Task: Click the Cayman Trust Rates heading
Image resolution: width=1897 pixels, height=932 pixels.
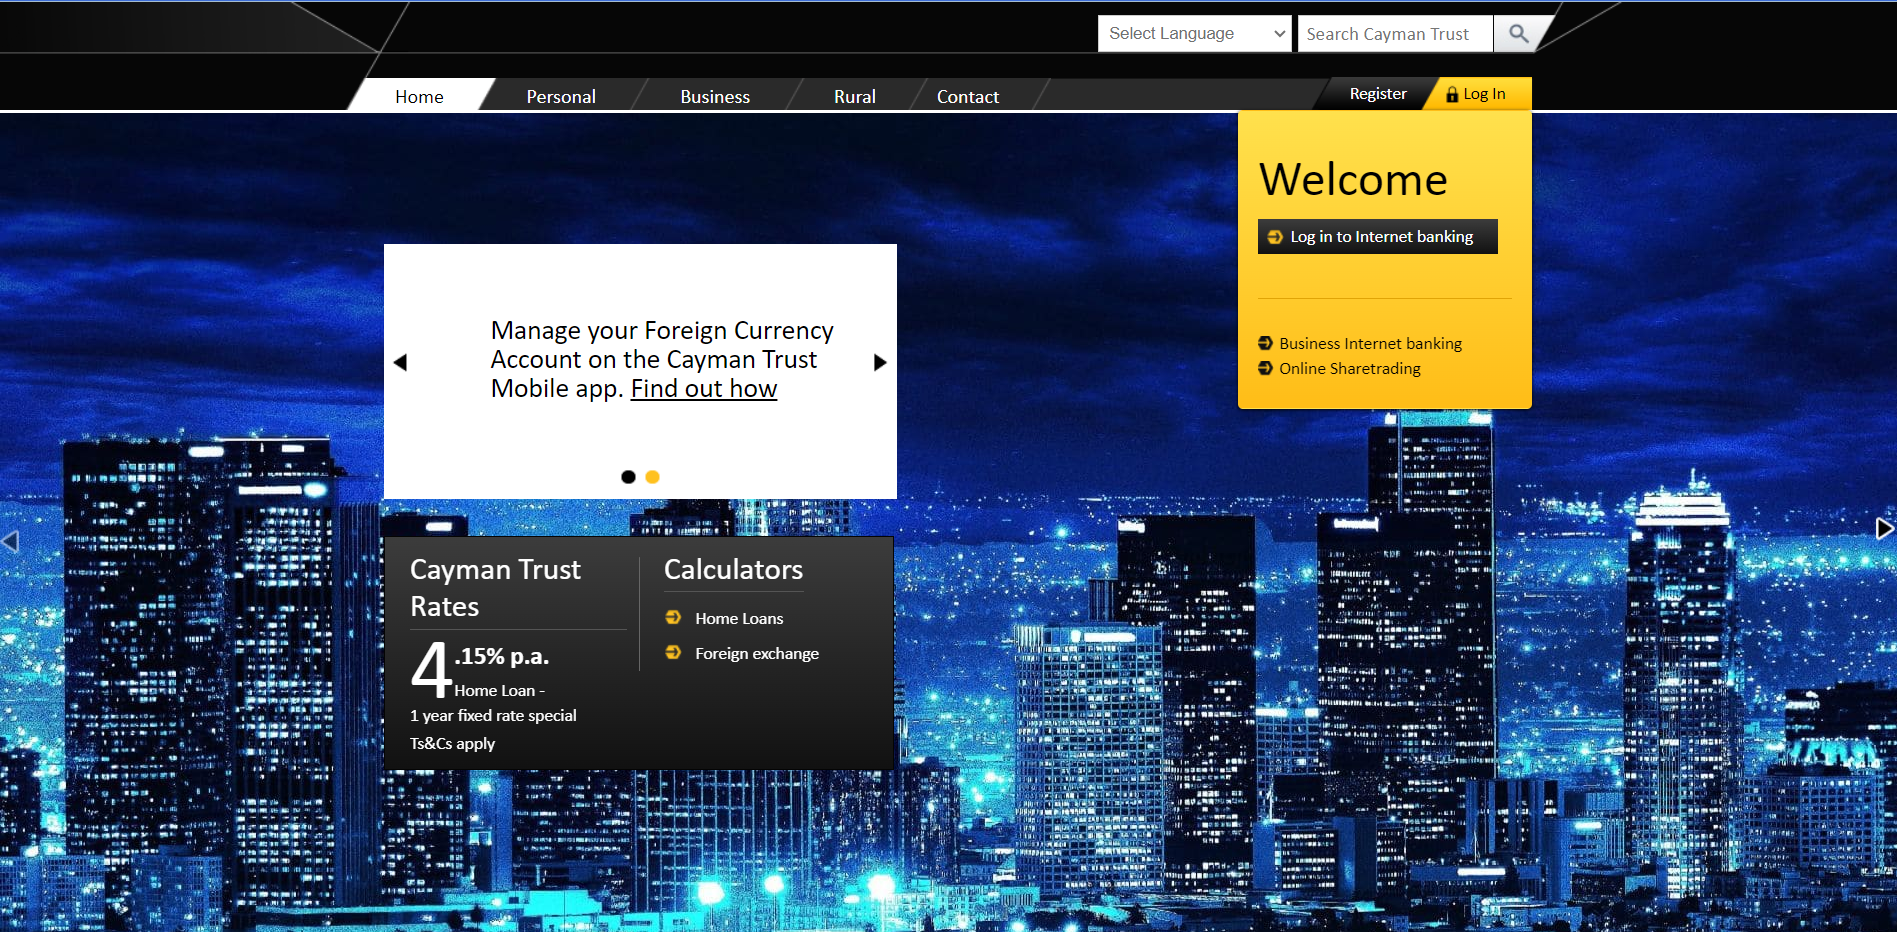Action: click(x=495, y=588)
